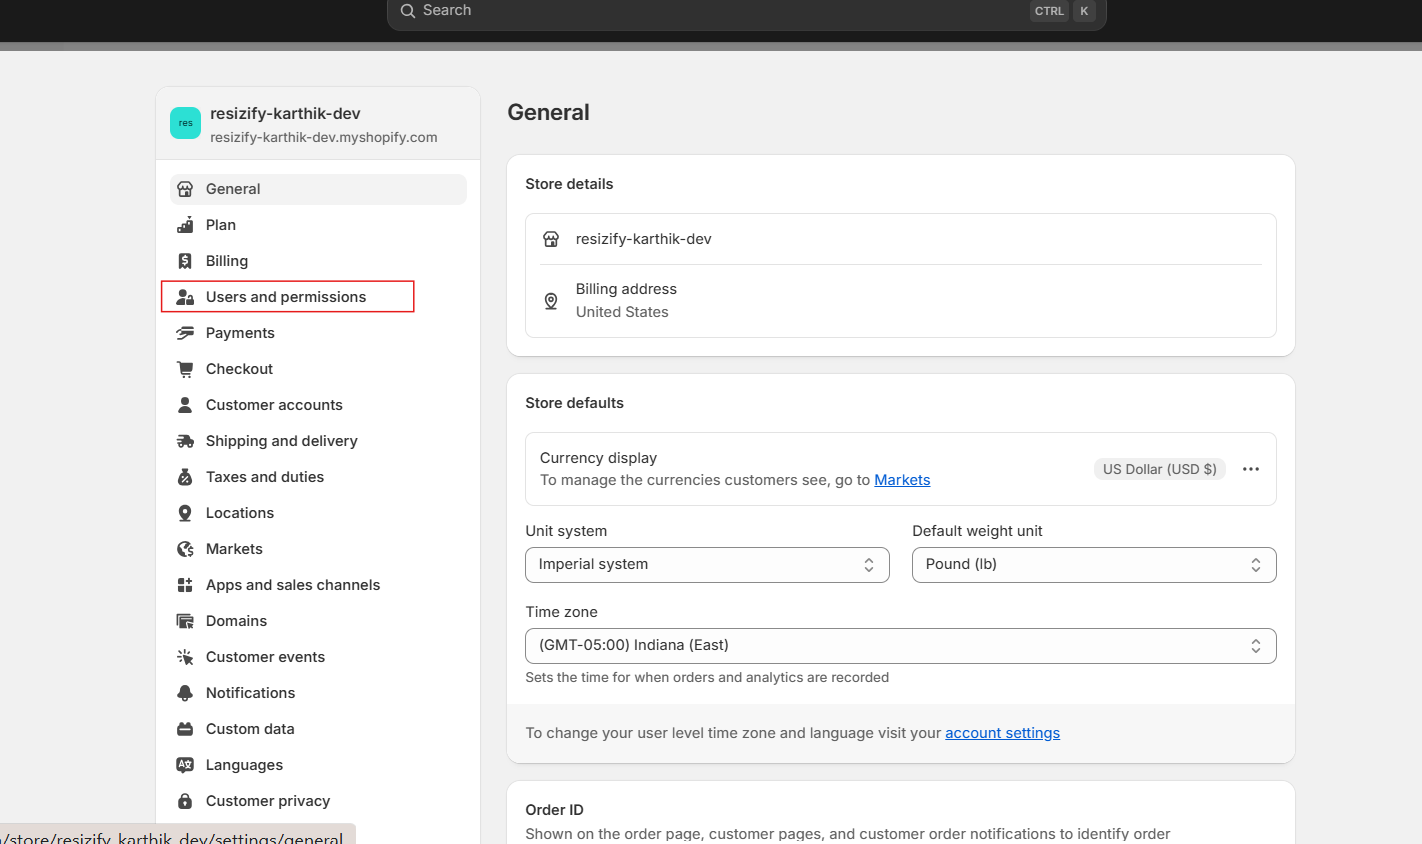1422x844 pixels.
Task: Select the Markets globe icon
Action: (185, 548)
